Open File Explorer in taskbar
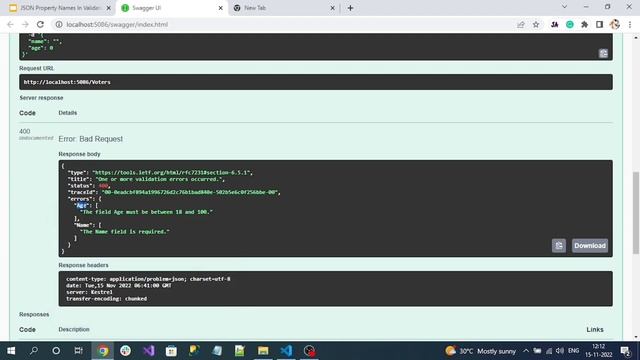640x360 pixels. pyautogui.click(x=263, y=351)
